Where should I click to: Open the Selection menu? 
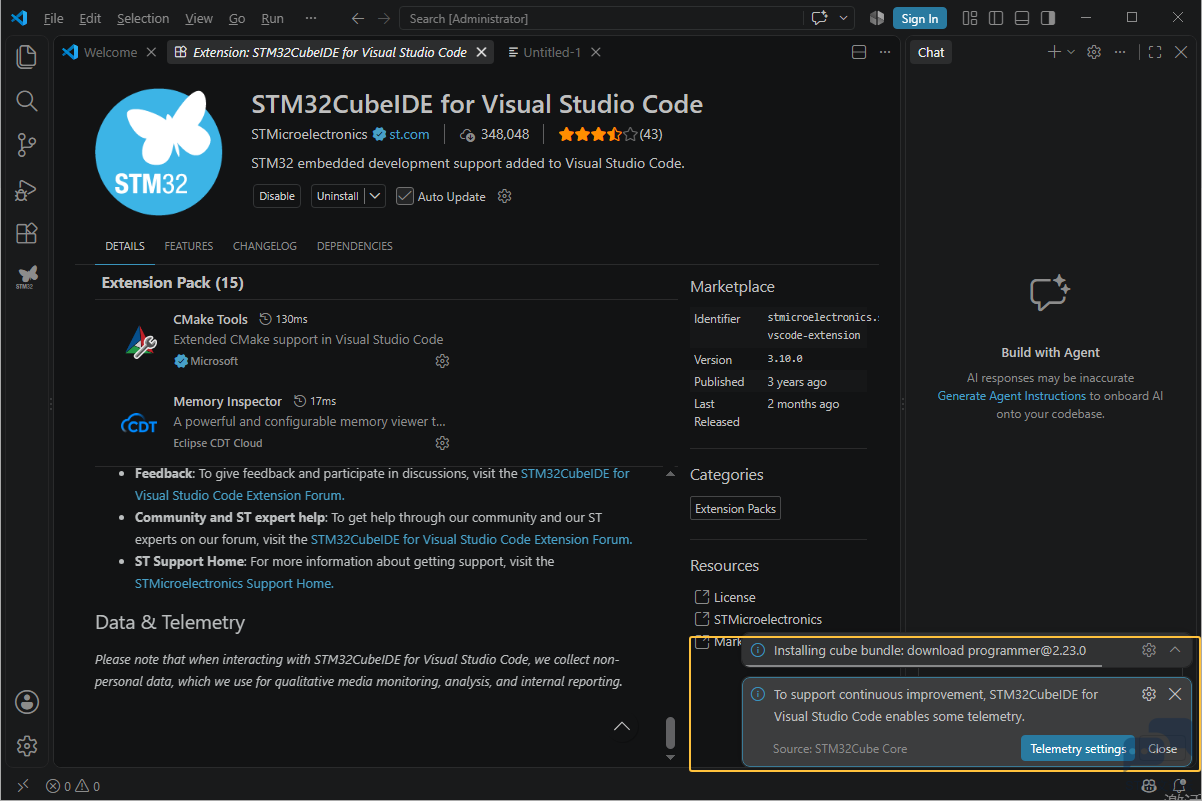pos(143,18)
